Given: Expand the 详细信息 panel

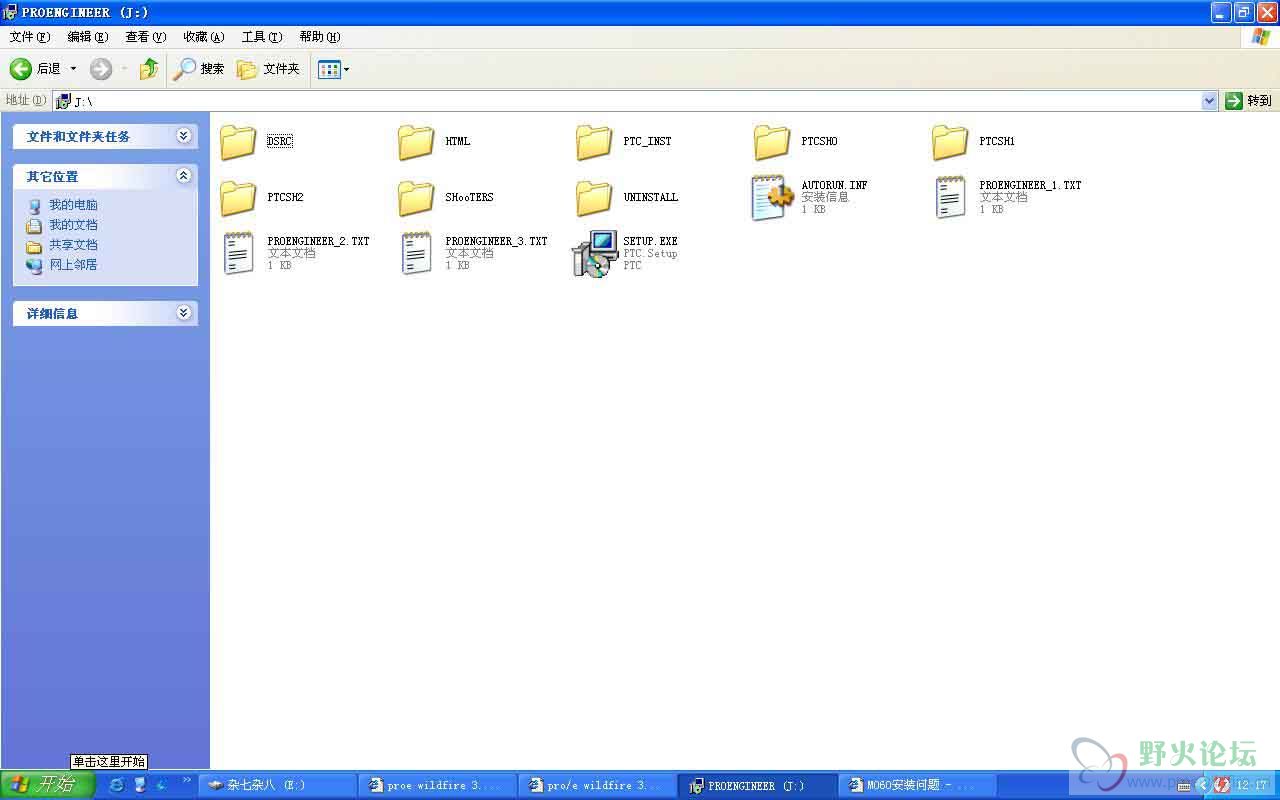Looking at the screenshot, I should (183, 313).
